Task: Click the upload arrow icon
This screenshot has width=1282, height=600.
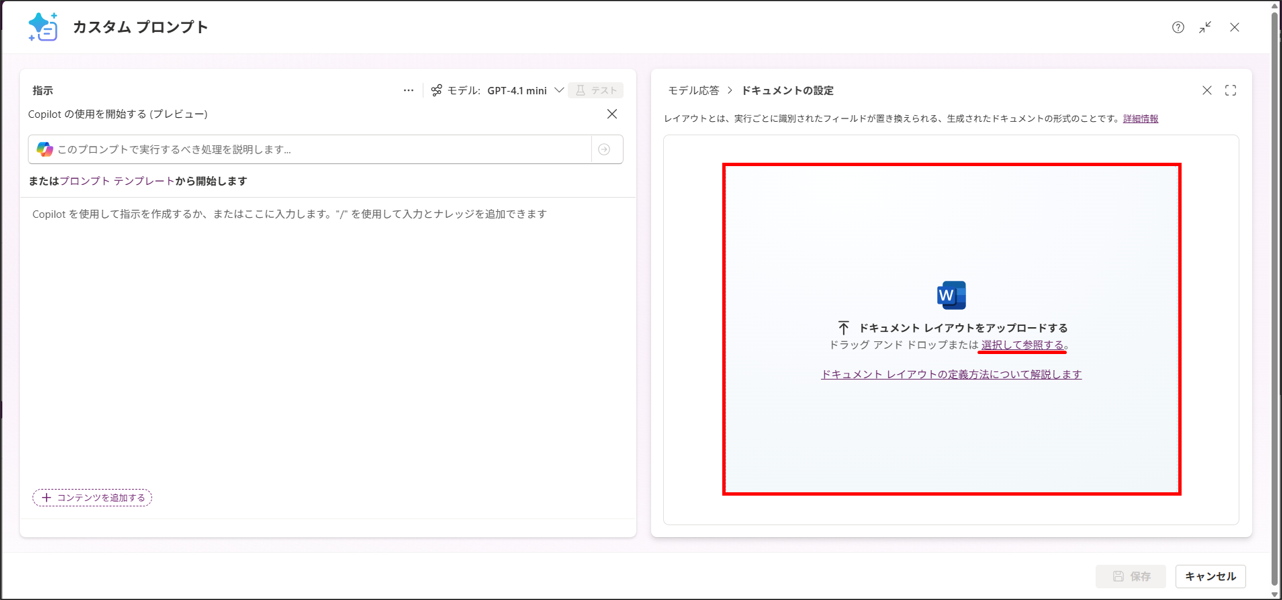Action: pyautogui.click(x=843, y=328)
